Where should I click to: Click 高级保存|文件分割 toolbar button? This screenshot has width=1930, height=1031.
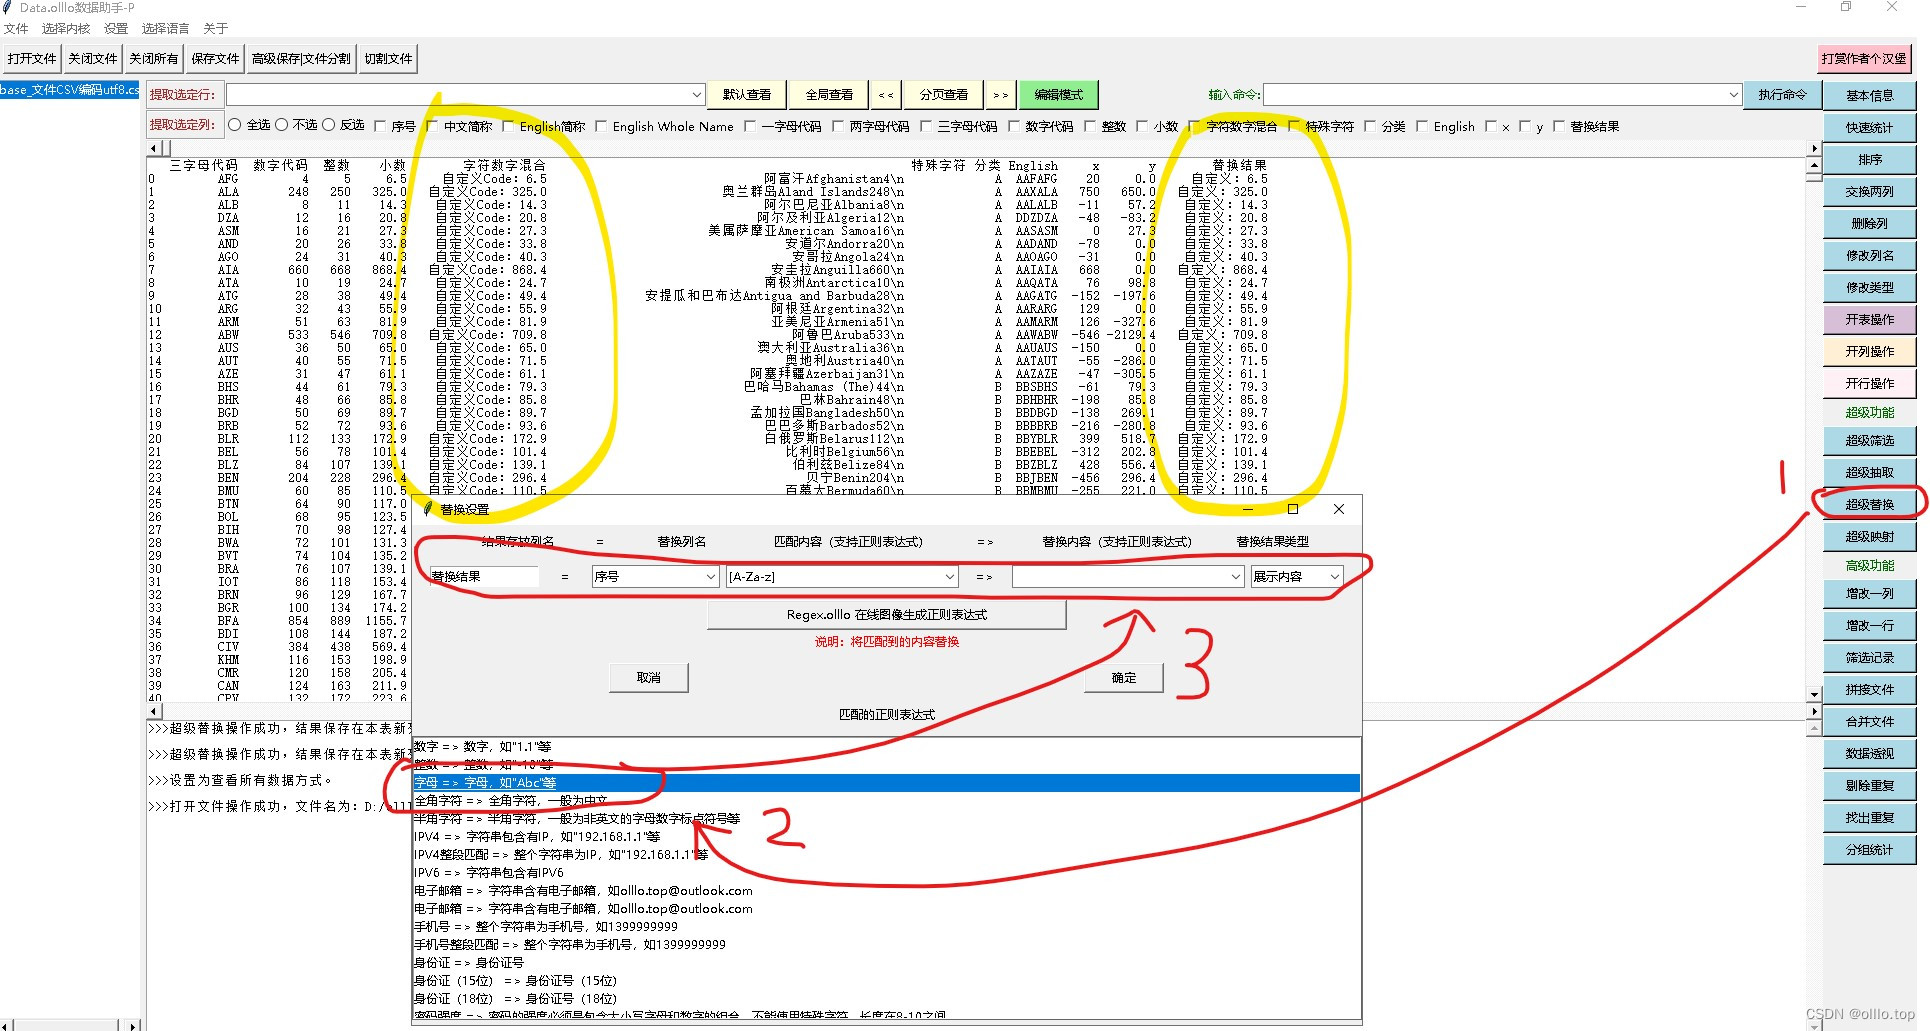point(301,59)
